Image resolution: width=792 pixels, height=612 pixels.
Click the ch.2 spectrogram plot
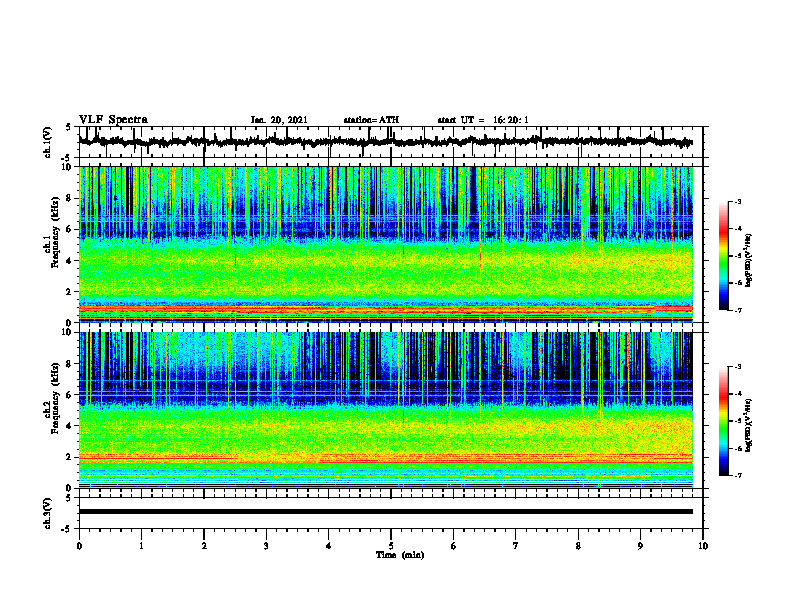point(385,410)
